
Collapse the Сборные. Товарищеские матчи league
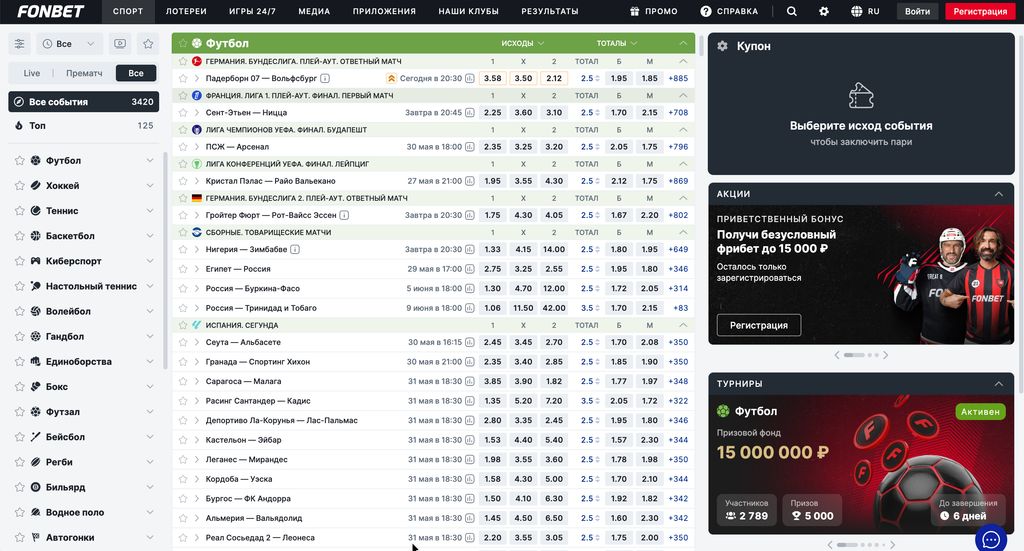click(x=683, y=232)
